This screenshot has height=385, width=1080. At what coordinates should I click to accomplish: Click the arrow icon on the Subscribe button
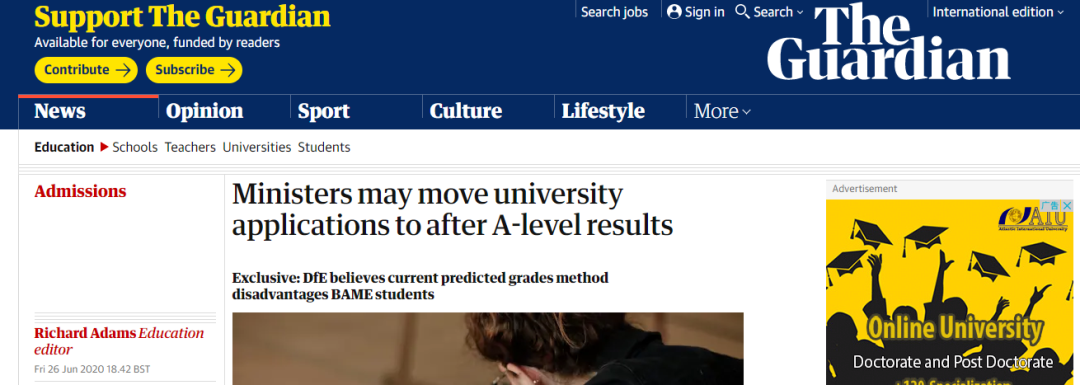tap(228, 70)
